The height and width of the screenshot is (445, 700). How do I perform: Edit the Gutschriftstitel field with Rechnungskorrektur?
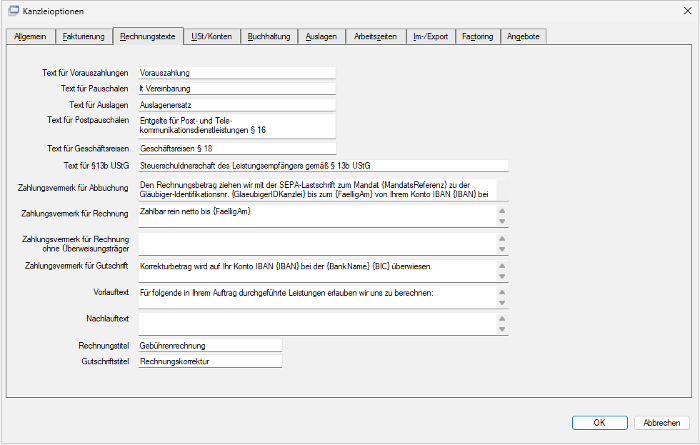point(210,361)
